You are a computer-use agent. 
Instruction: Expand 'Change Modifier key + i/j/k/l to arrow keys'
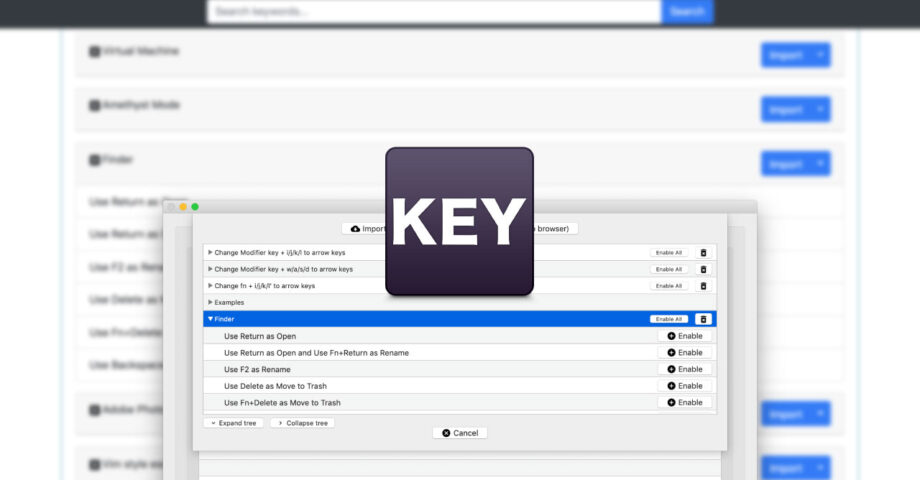tap(210, 252)
